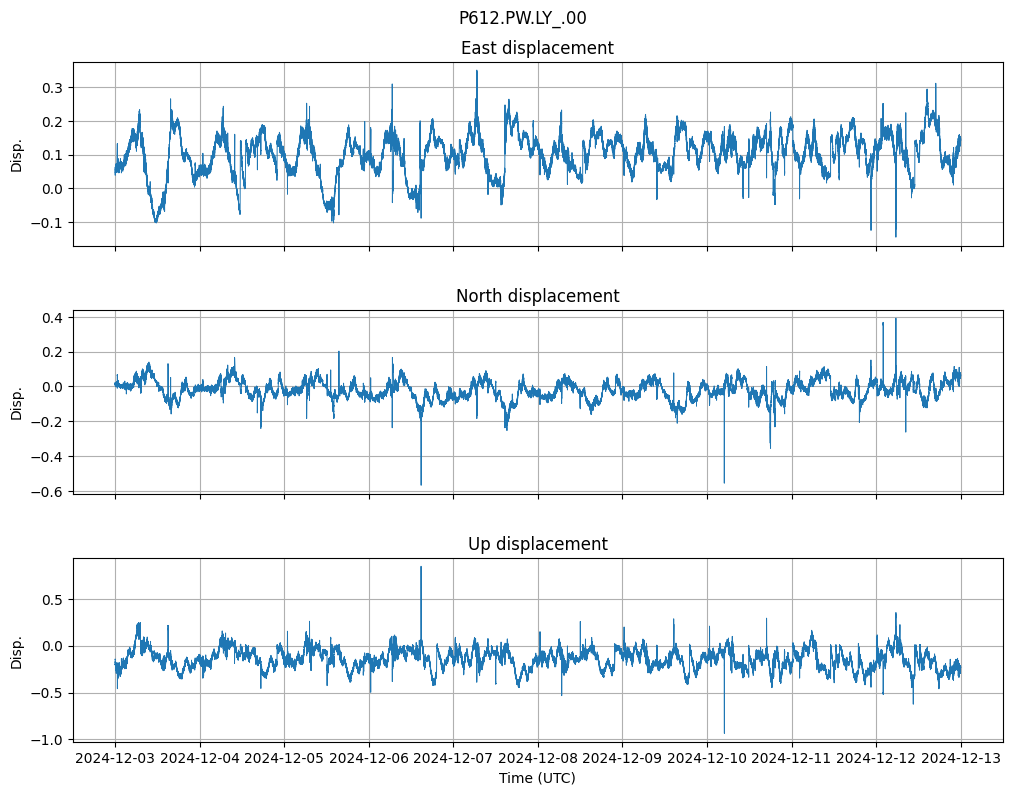The image size is (1012, 795).
Task: Click the Up plot's Disp. y-axis label
Action: [17, 650]
